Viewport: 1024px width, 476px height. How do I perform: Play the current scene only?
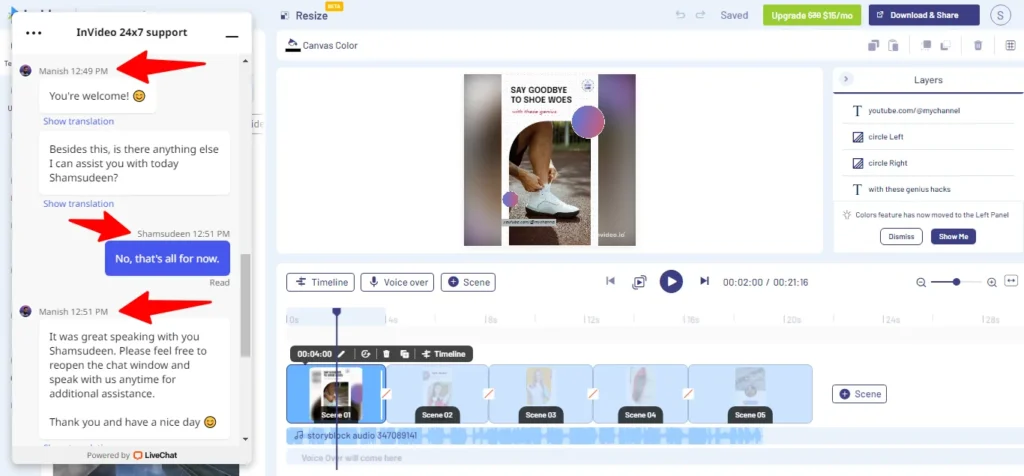coord(639,282)
